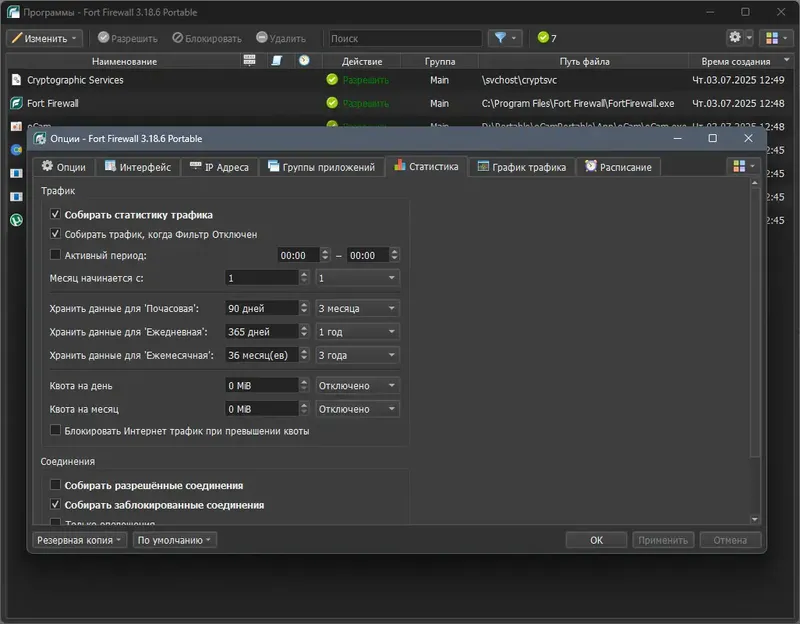Screen dimensions: 800x624
Task: Enable Собирать разрешённые соединения checkbox
Action: tap(55, 484)
